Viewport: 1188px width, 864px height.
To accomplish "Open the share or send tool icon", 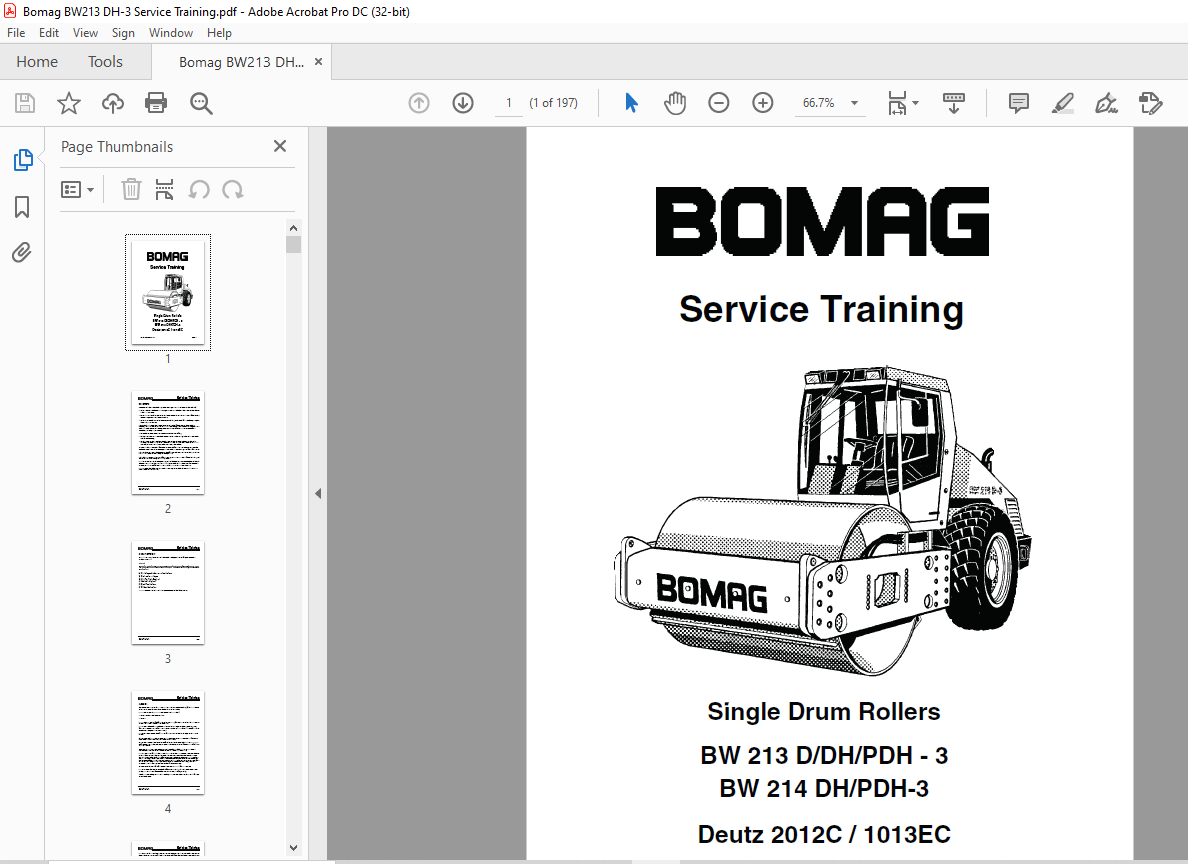I will click(x=1150, y=103).
